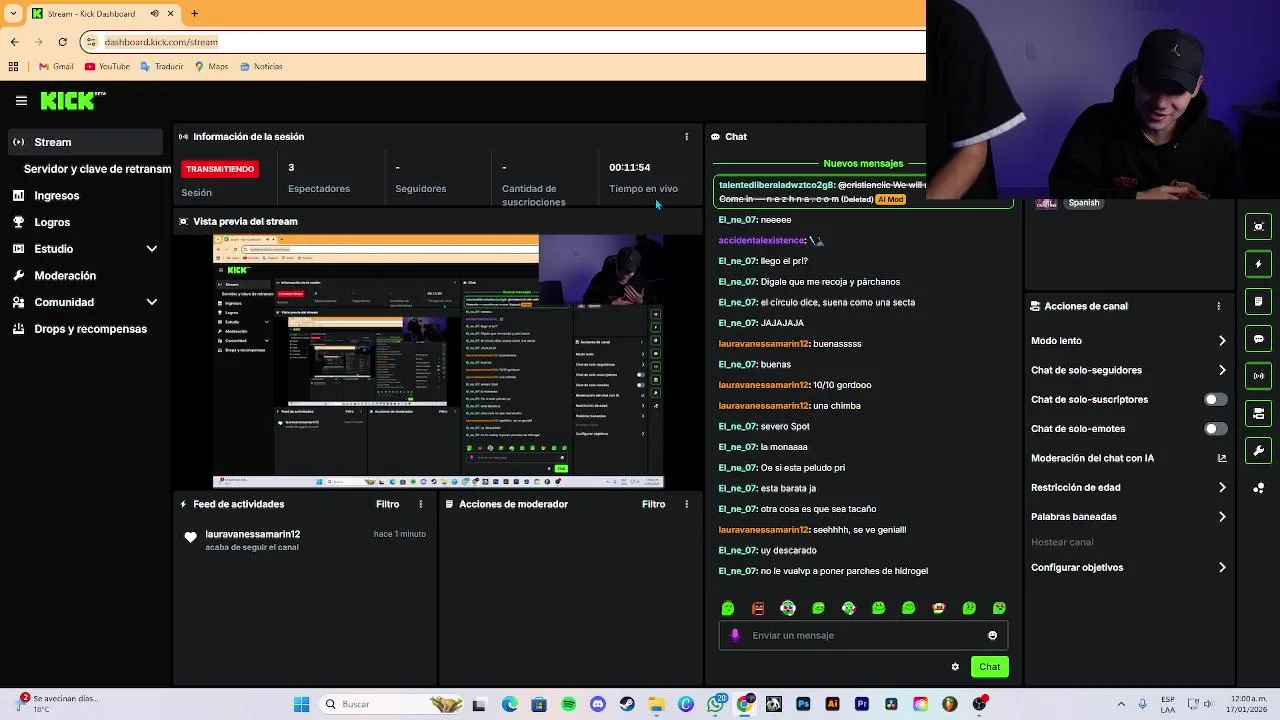Open Photoshop from the taskbar
This screenshot has height=720, width=1280.
(x=803, y=704)
